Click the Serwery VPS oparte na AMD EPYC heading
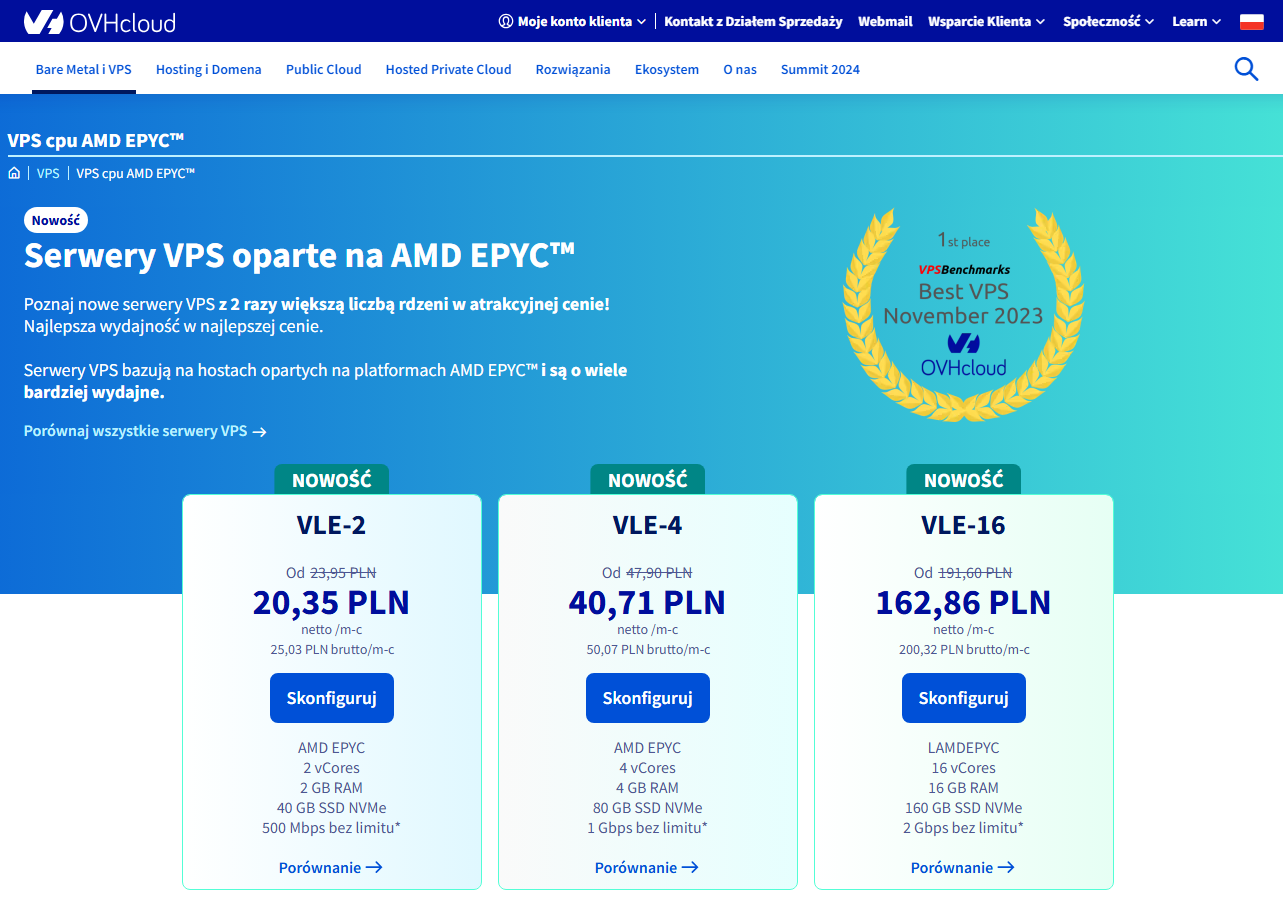Image resolution: width=1283 pixels, height=904 pixels. point(300,255)
